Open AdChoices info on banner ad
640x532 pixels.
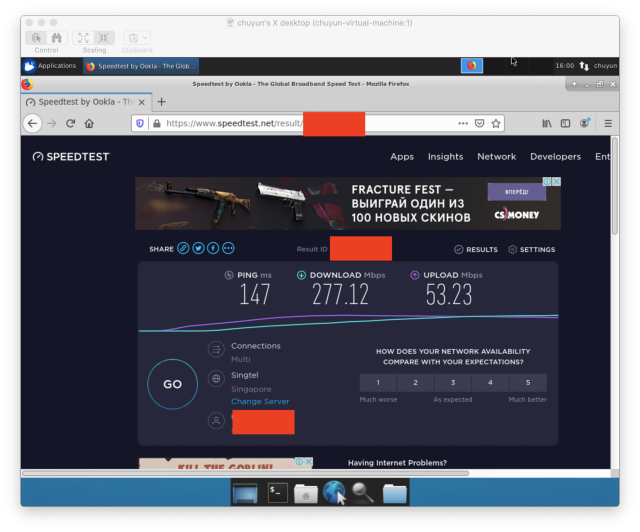tap(547, 182)
